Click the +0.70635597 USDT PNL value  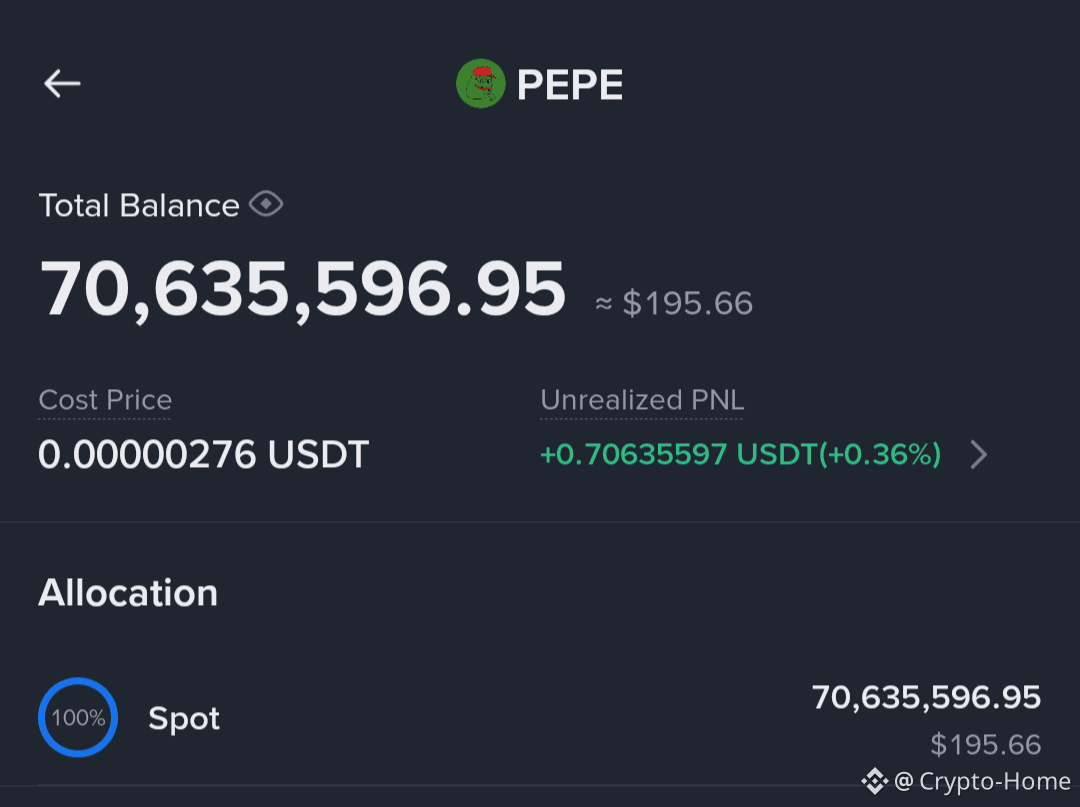tap(740, 454)
